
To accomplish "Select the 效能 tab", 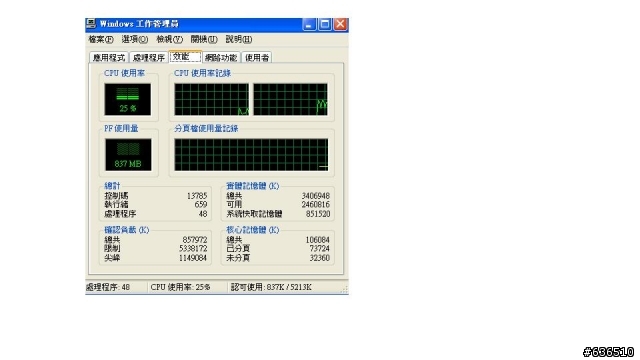I will pyautogui.click(x=185, y=57).
